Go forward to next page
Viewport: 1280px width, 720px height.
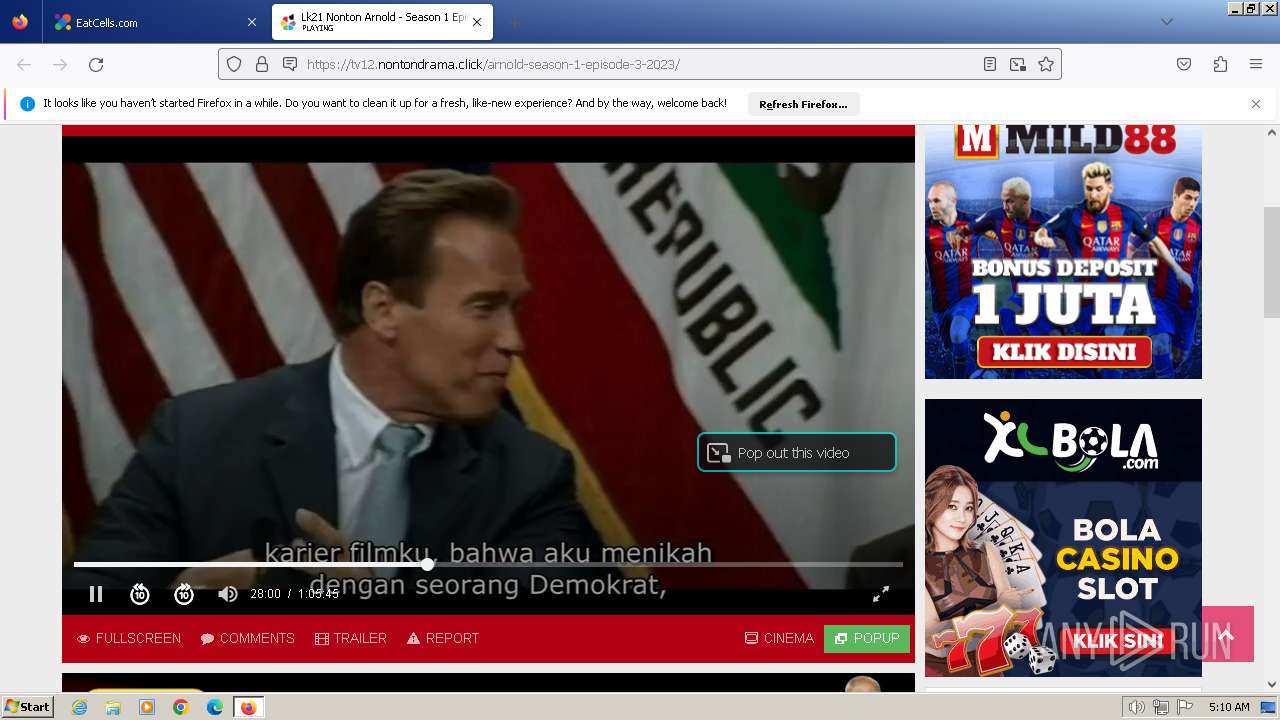(x=60, y=64)
